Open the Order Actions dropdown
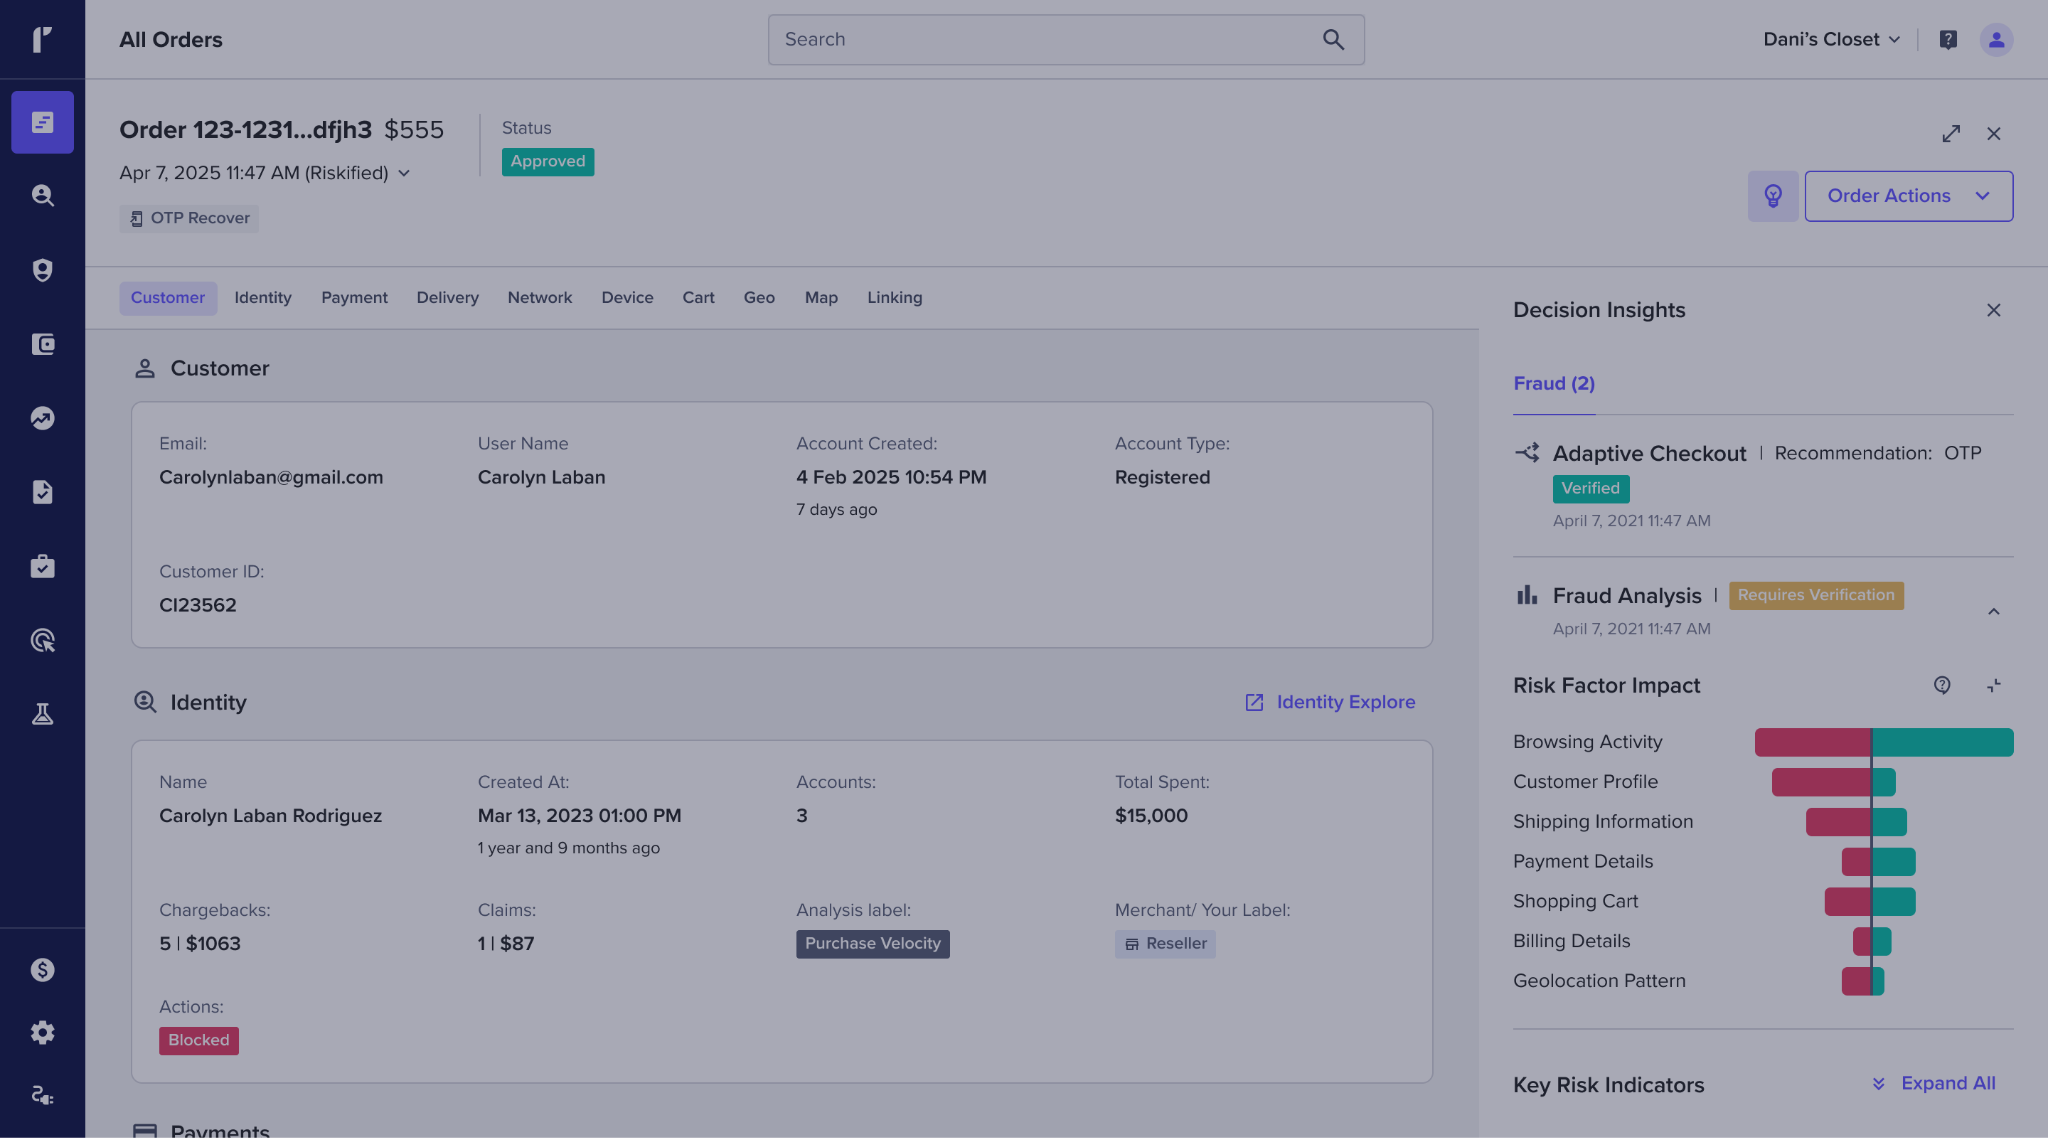 pos(1908,196)
